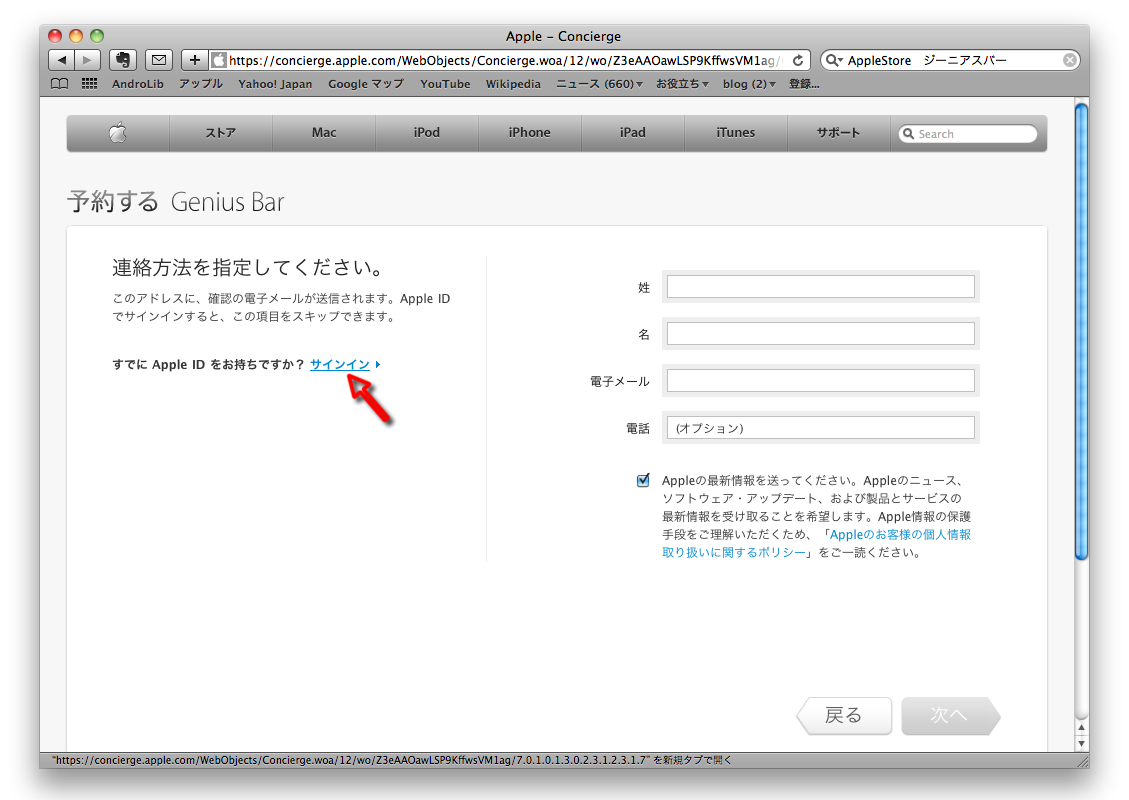The image size is (1129, 800).
Task: Click the 電子メール input field
Action: tap(821, 380)
